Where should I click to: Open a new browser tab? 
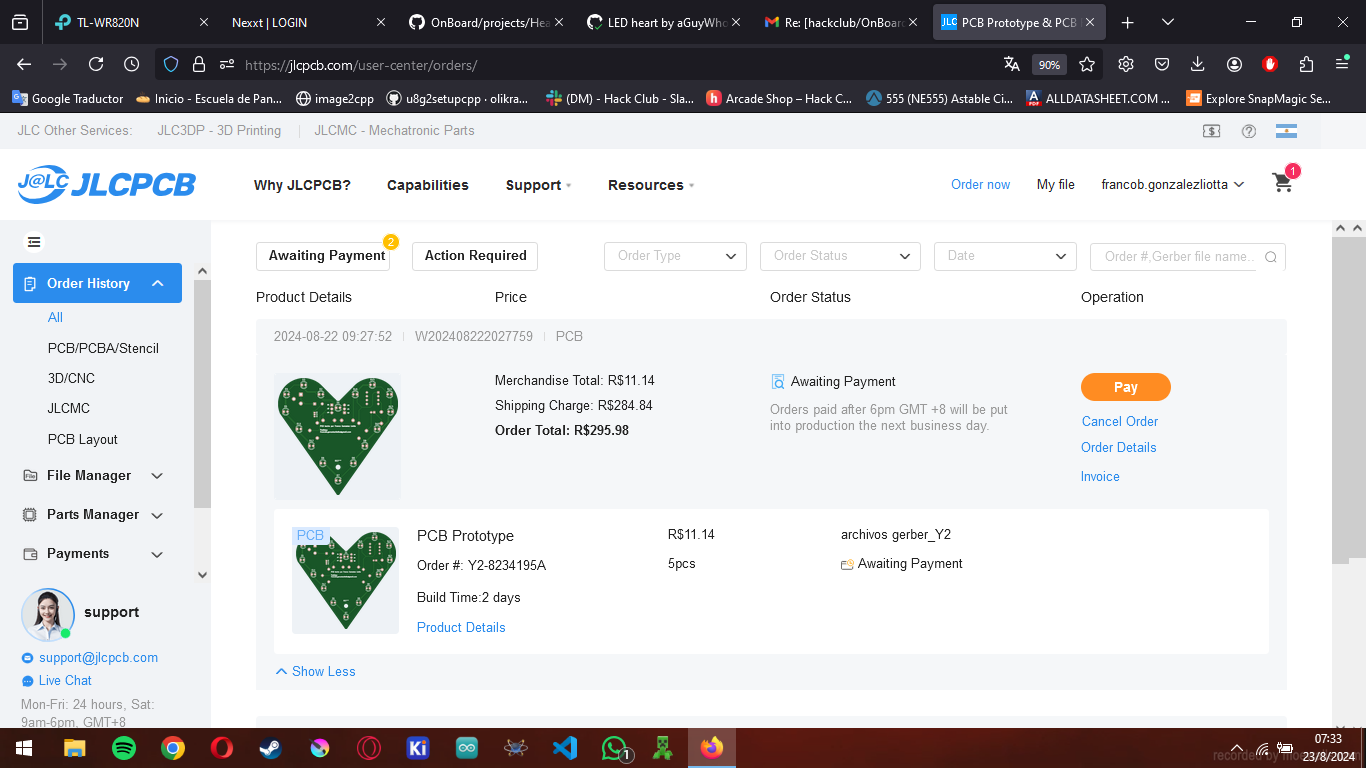pyautogui.click(x=1128, y=22)
